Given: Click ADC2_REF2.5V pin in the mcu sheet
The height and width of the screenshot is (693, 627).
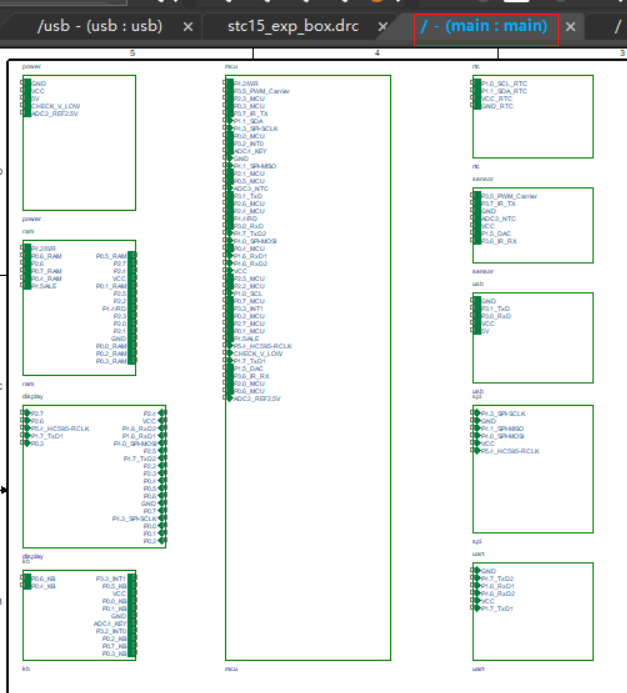Looking at the screenshot, I should tap(257, 399).
